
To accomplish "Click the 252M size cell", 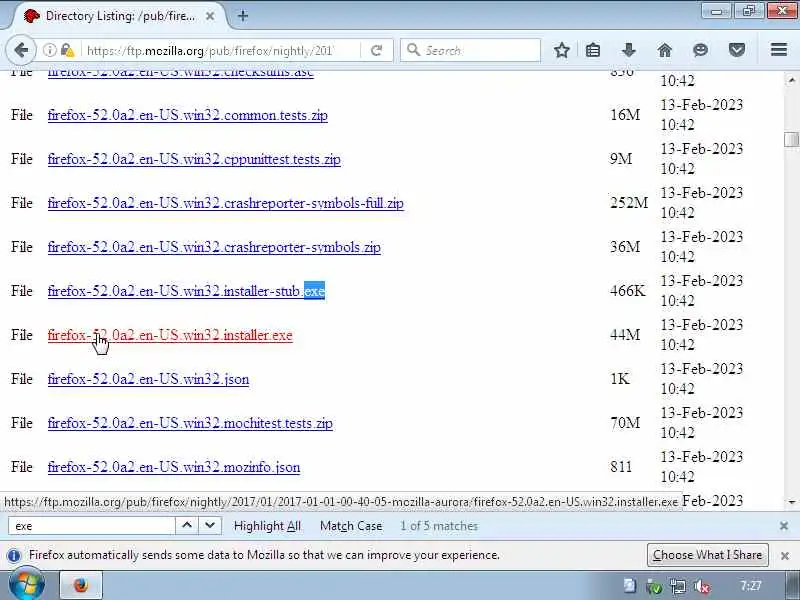I will (629, 203).
